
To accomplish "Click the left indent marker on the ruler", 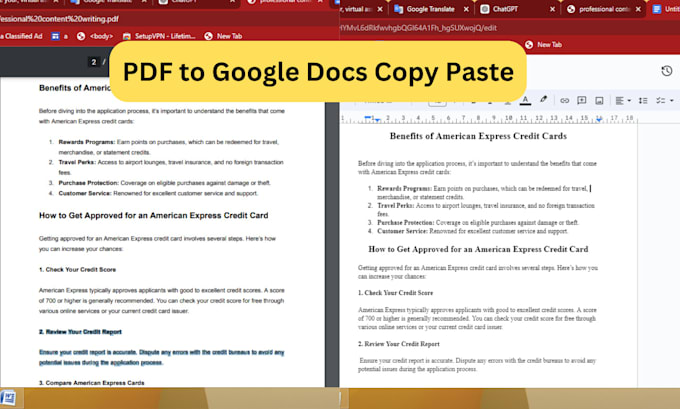I will [x=378, y=120].
